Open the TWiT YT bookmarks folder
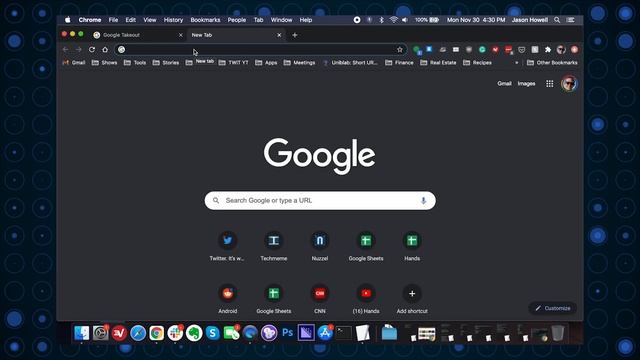 233,63
